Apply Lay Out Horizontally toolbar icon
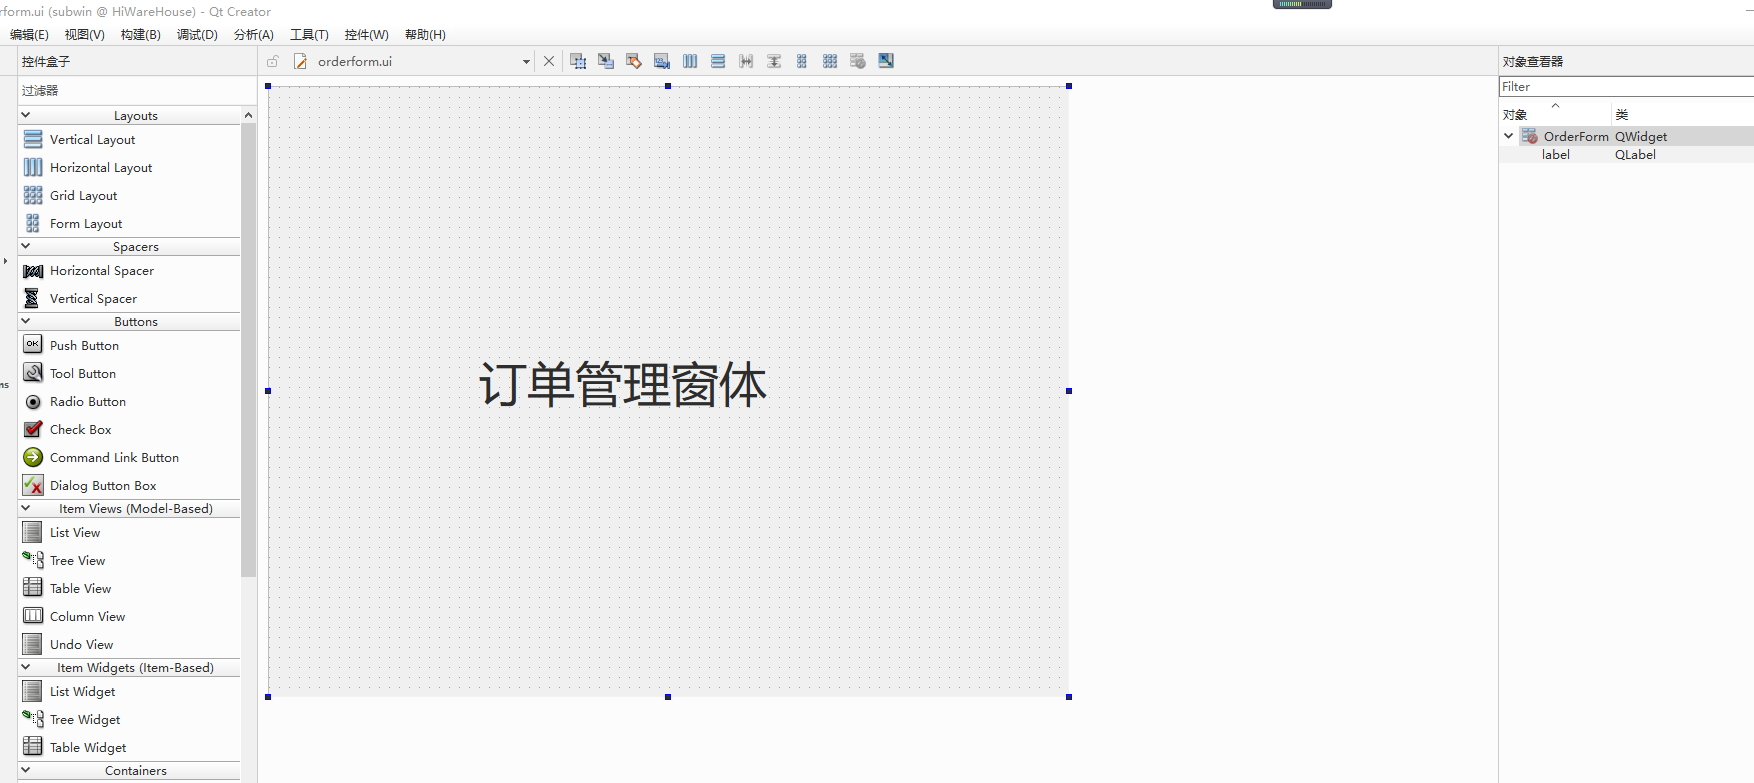Viewport: 1754px width, 783px height. [x=690, y=61]
